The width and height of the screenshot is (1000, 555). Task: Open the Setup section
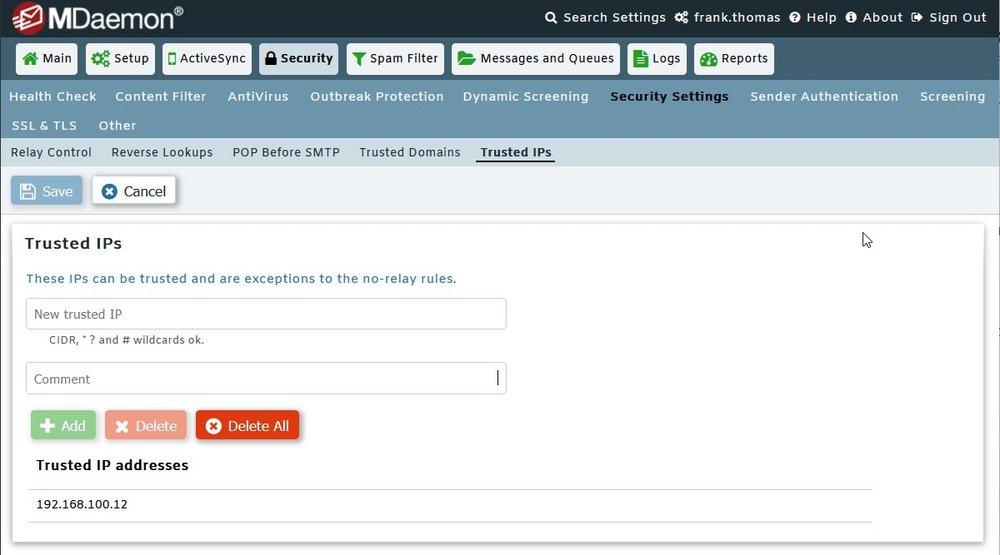click(x=121, y=59)
